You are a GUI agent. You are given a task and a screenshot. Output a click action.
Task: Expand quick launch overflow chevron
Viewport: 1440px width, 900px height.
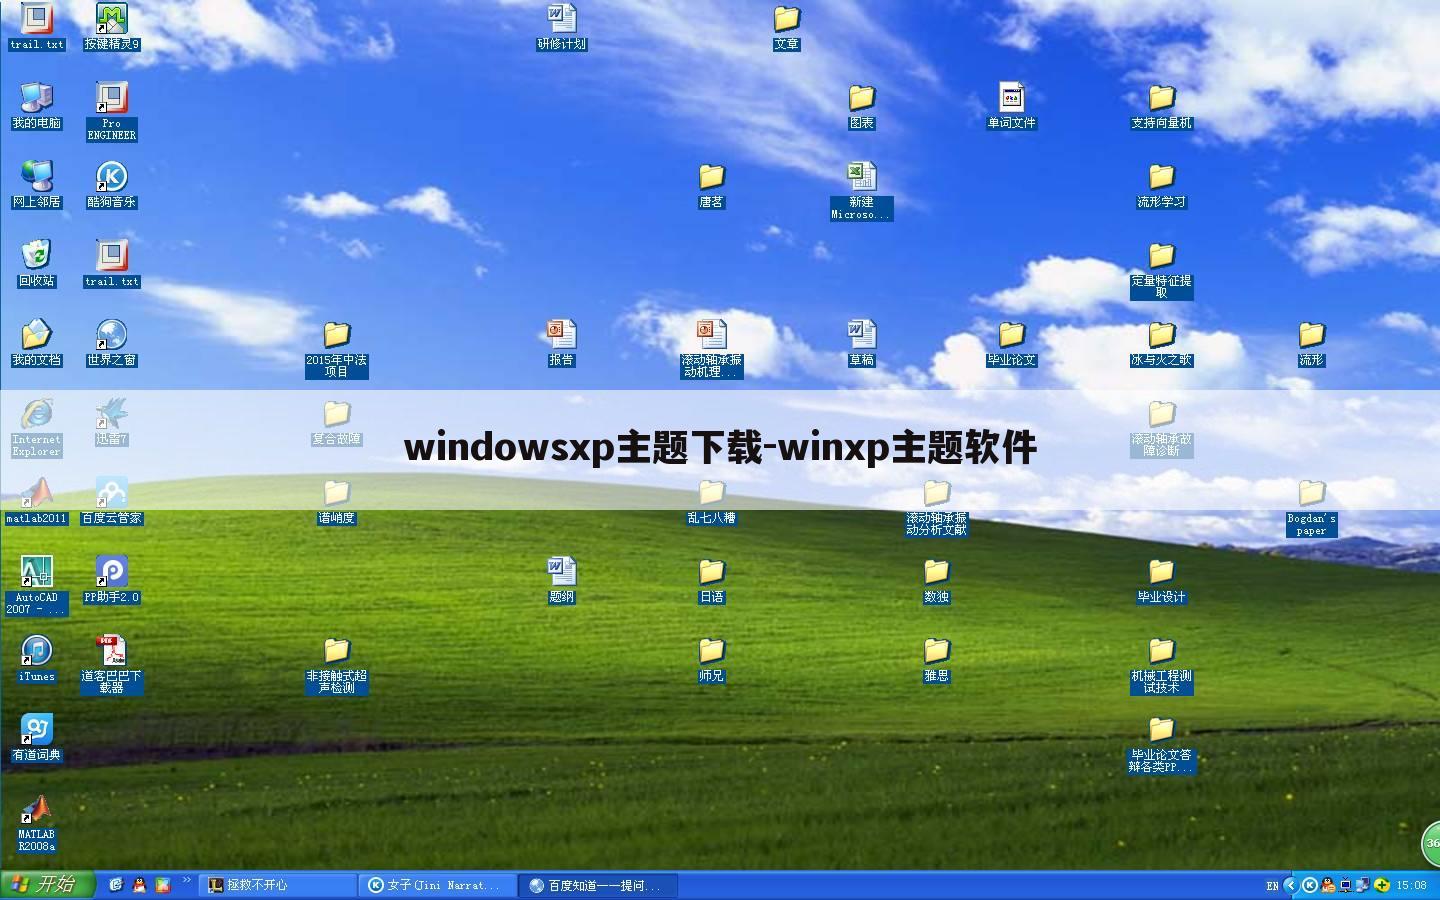186,880
